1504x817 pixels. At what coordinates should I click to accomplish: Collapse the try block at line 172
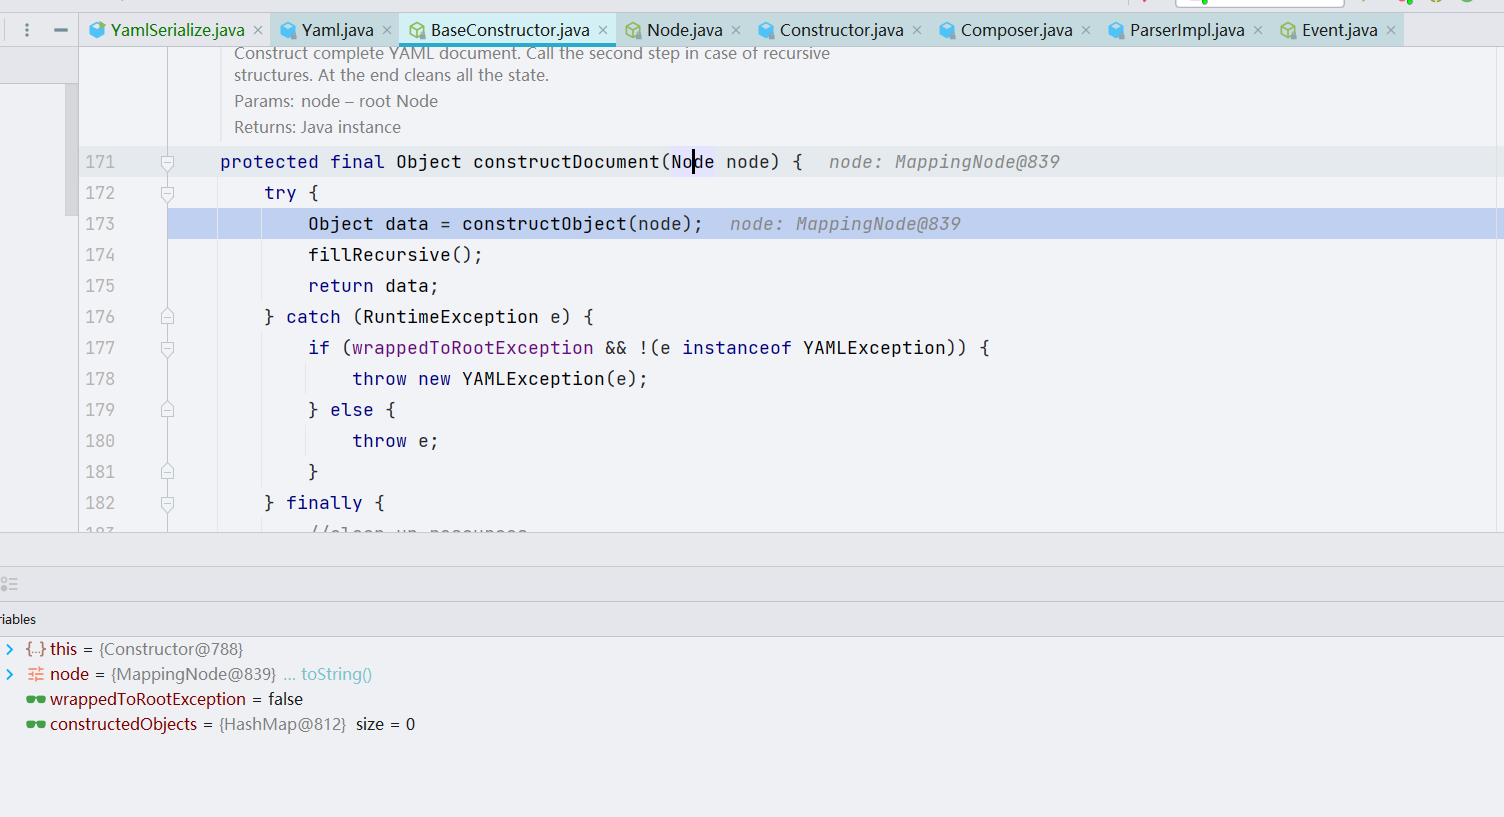pyautogui.click(x=167, y=193)
